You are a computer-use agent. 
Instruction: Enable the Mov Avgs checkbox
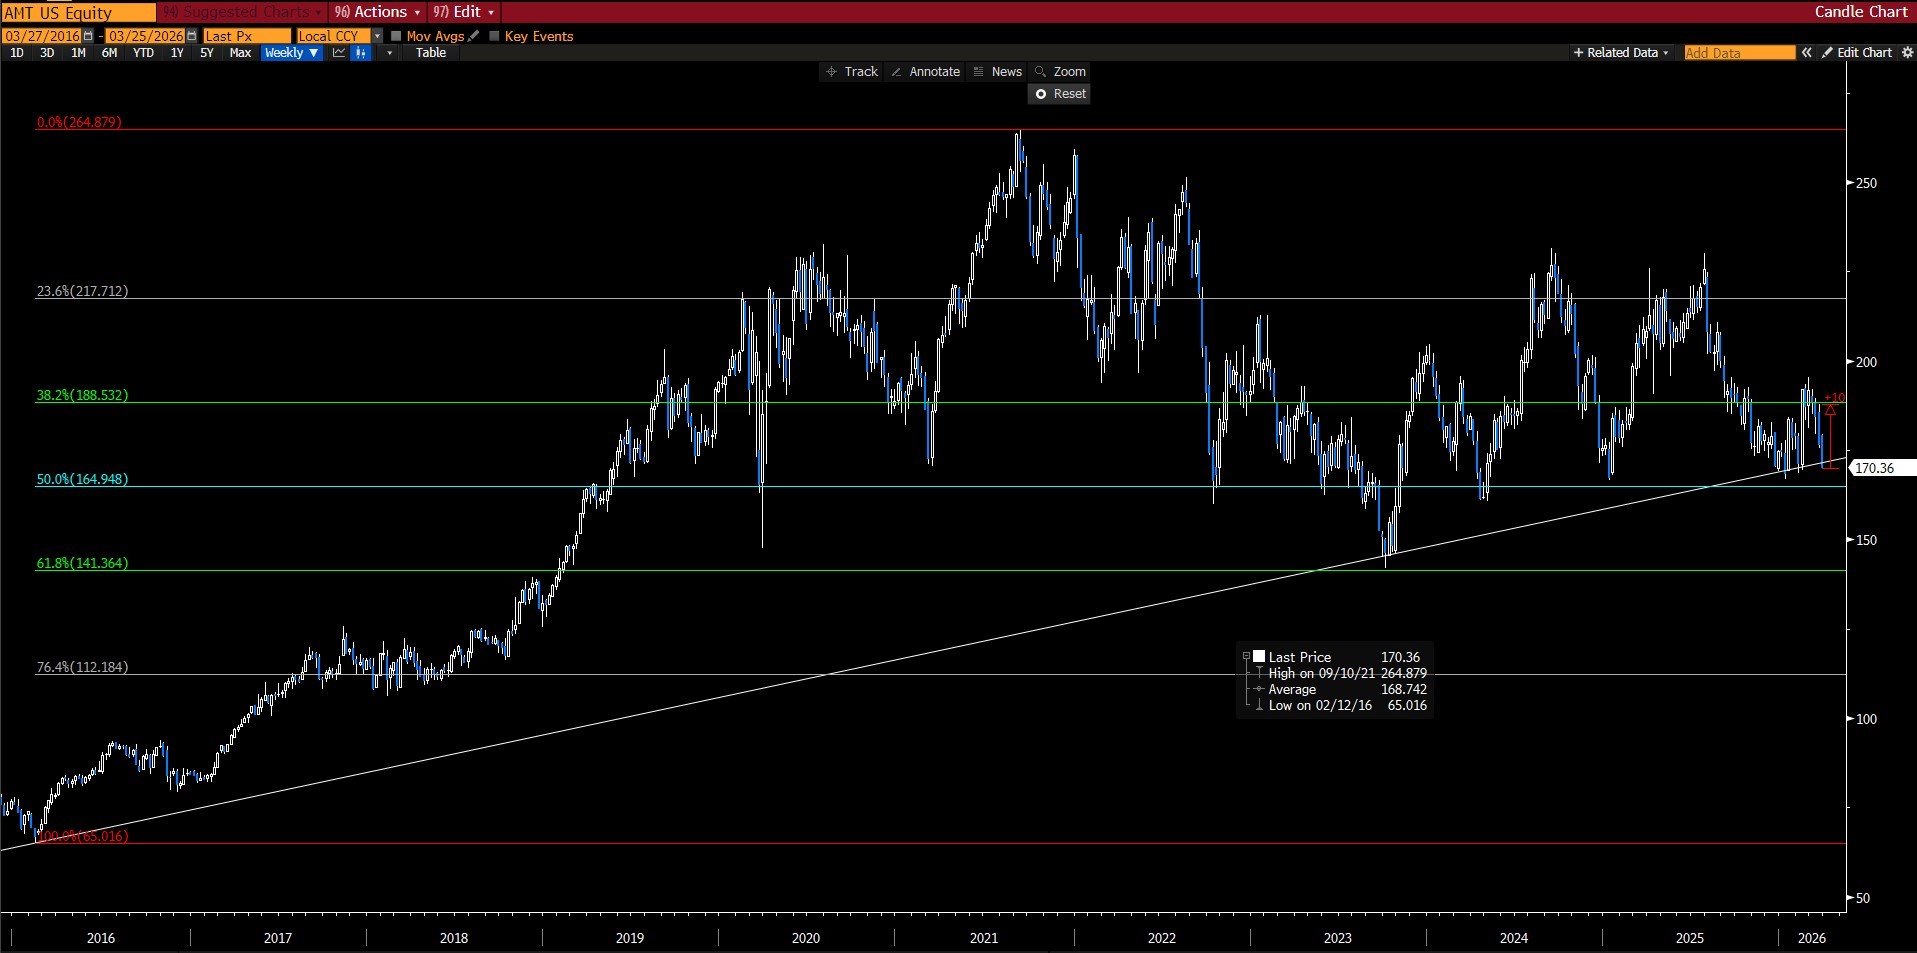tap(396, 36)
